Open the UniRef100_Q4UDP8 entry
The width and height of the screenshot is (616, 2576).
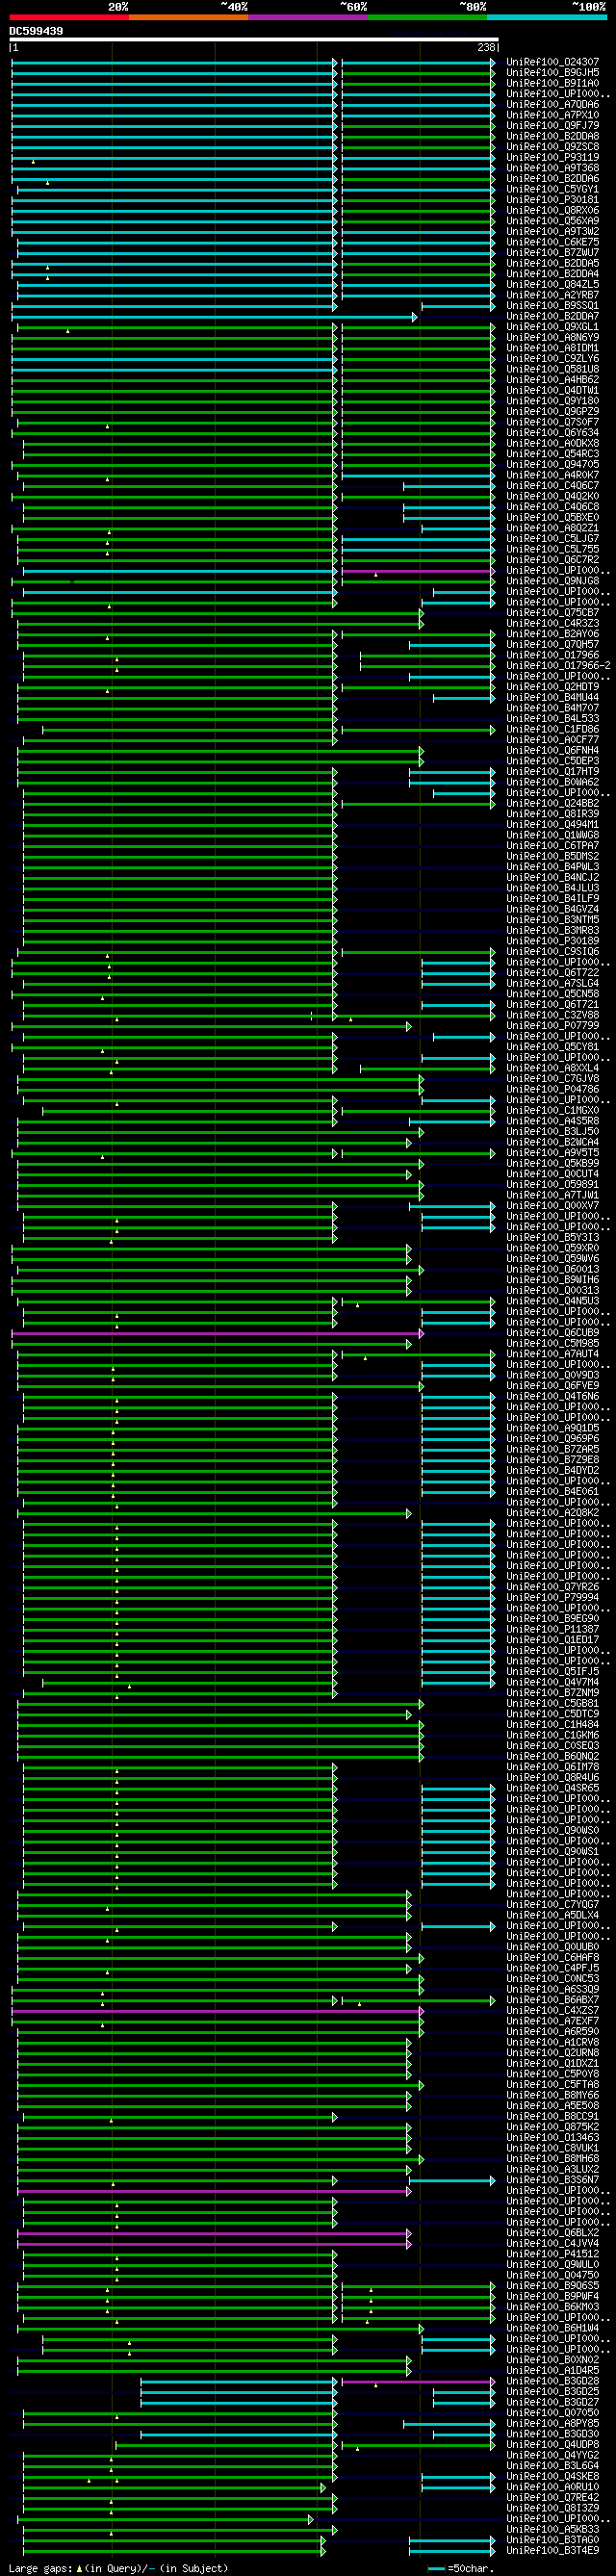(x=553, y=2446)
